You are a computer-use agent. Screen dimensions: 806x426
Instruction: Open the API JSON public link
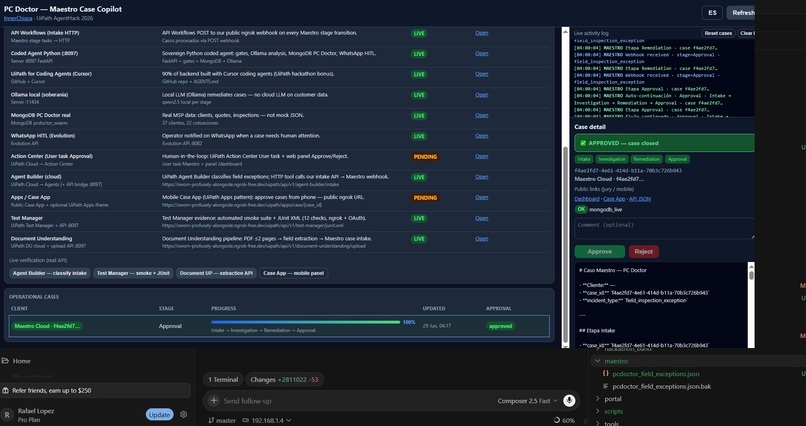tap(639, 199)
